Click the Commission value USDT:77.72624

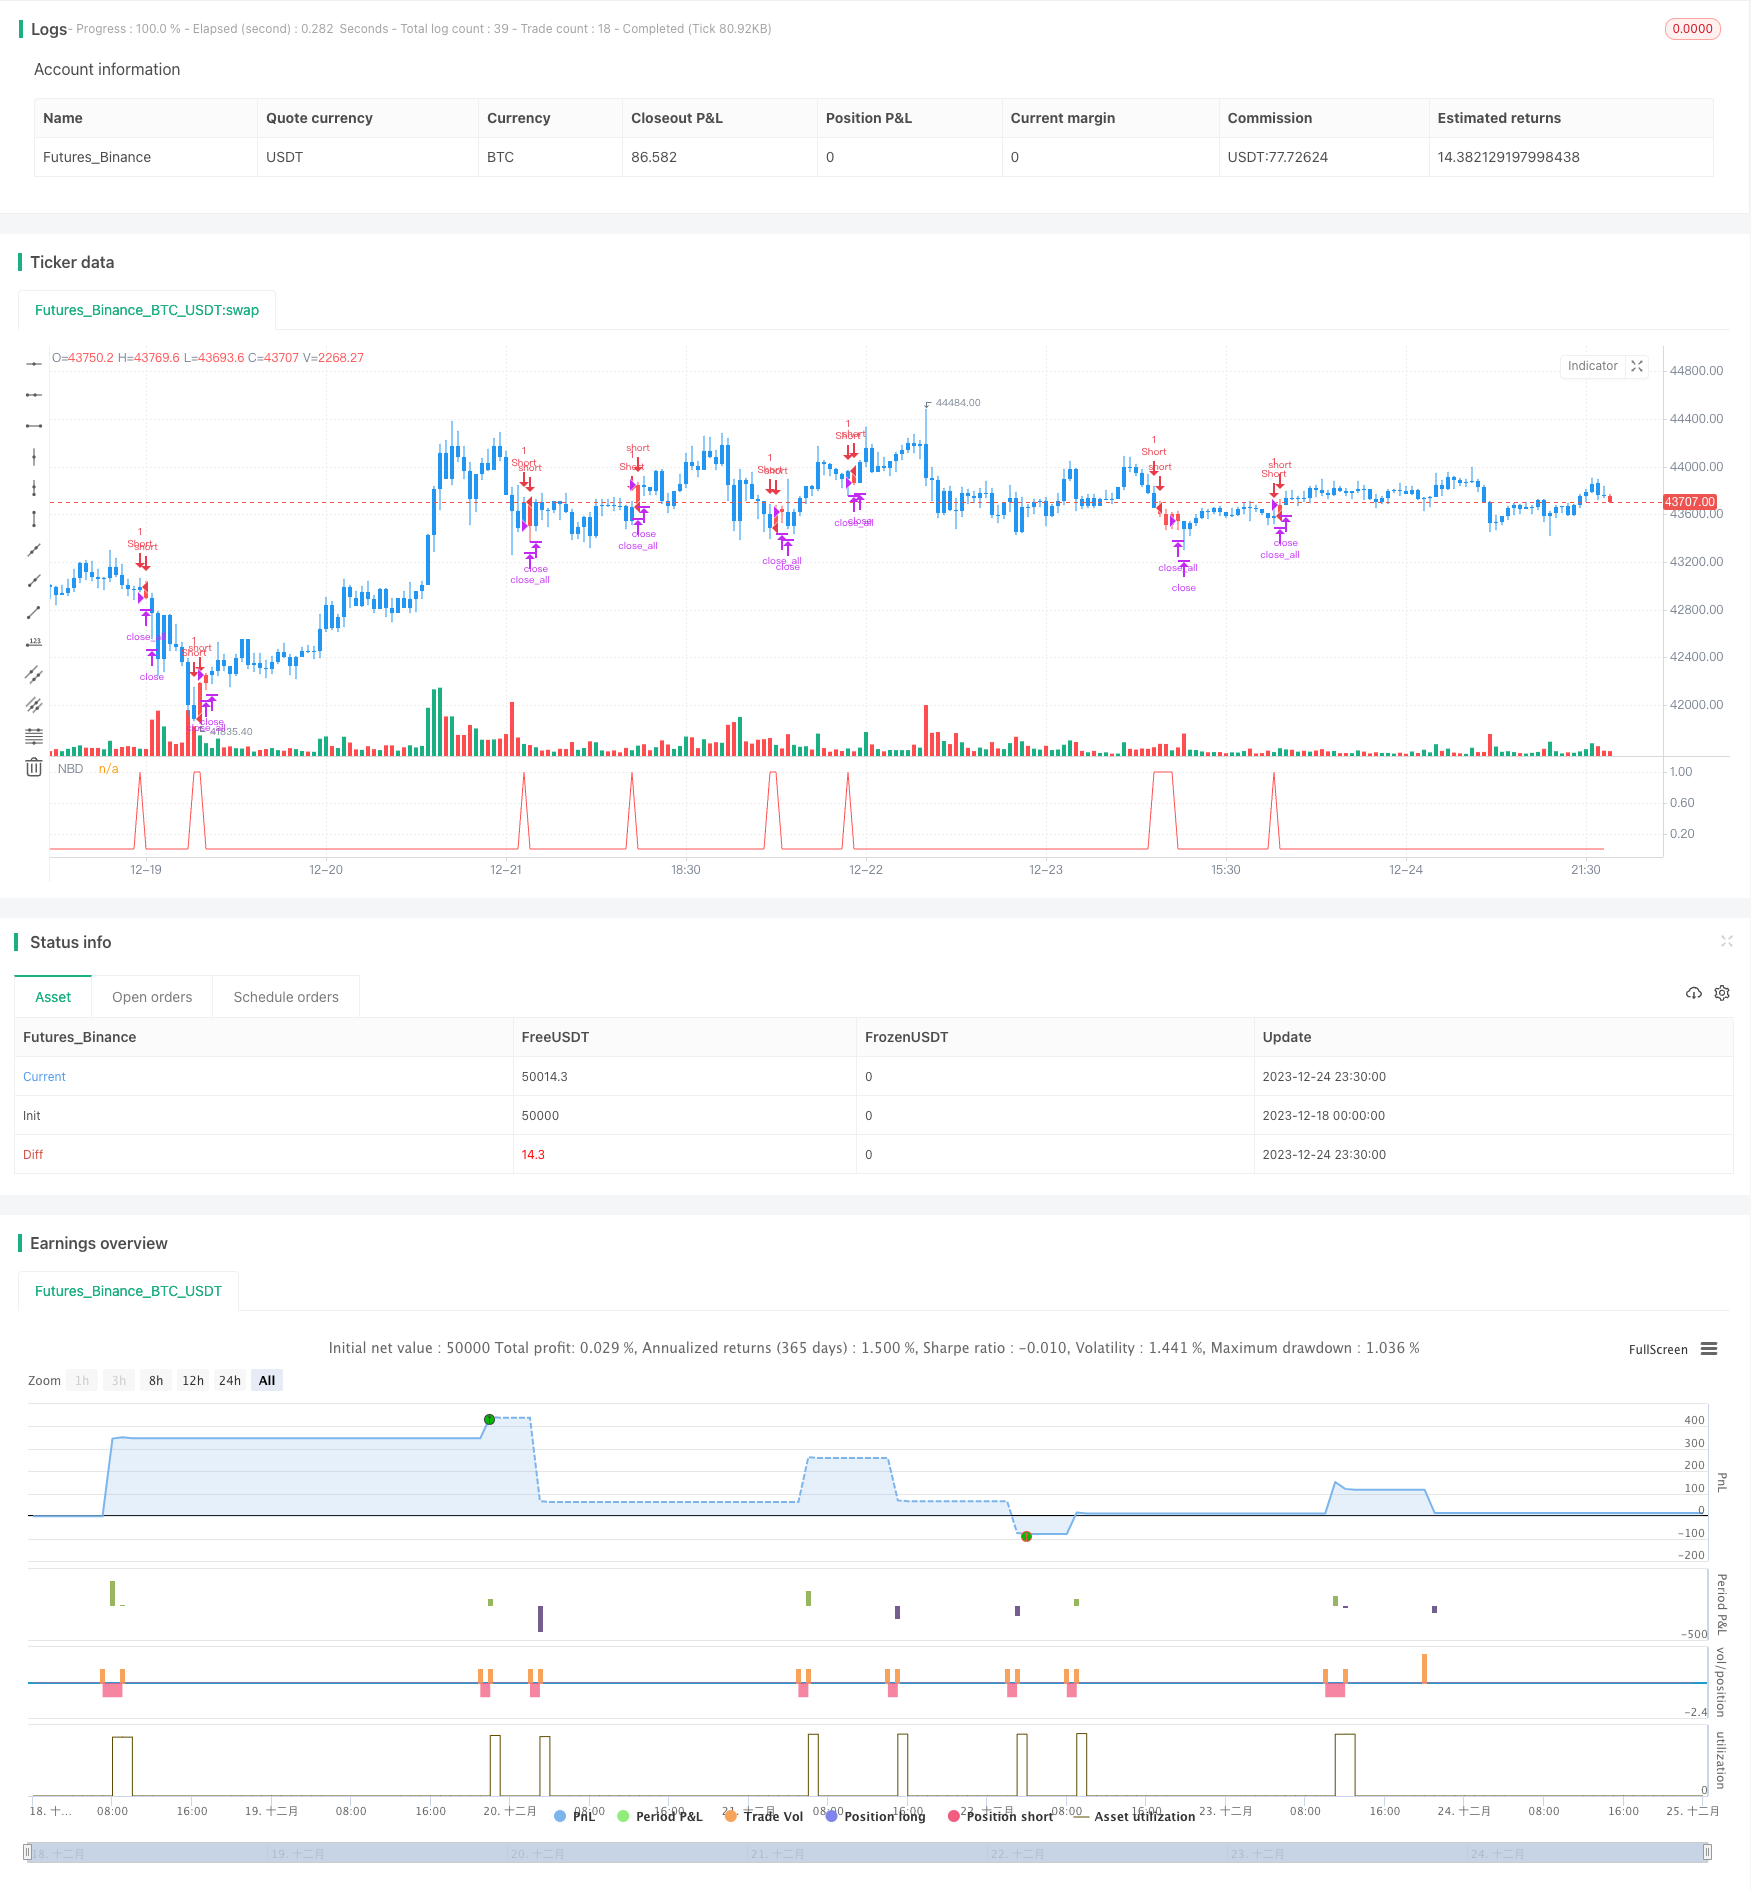(x=1278, y=157)
